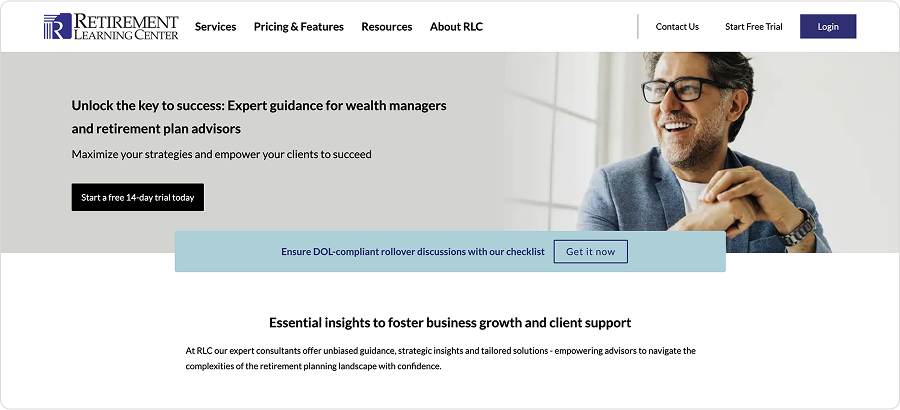Open the Resources menu
This screenshot has width=900, height=410.
point(386,27)
